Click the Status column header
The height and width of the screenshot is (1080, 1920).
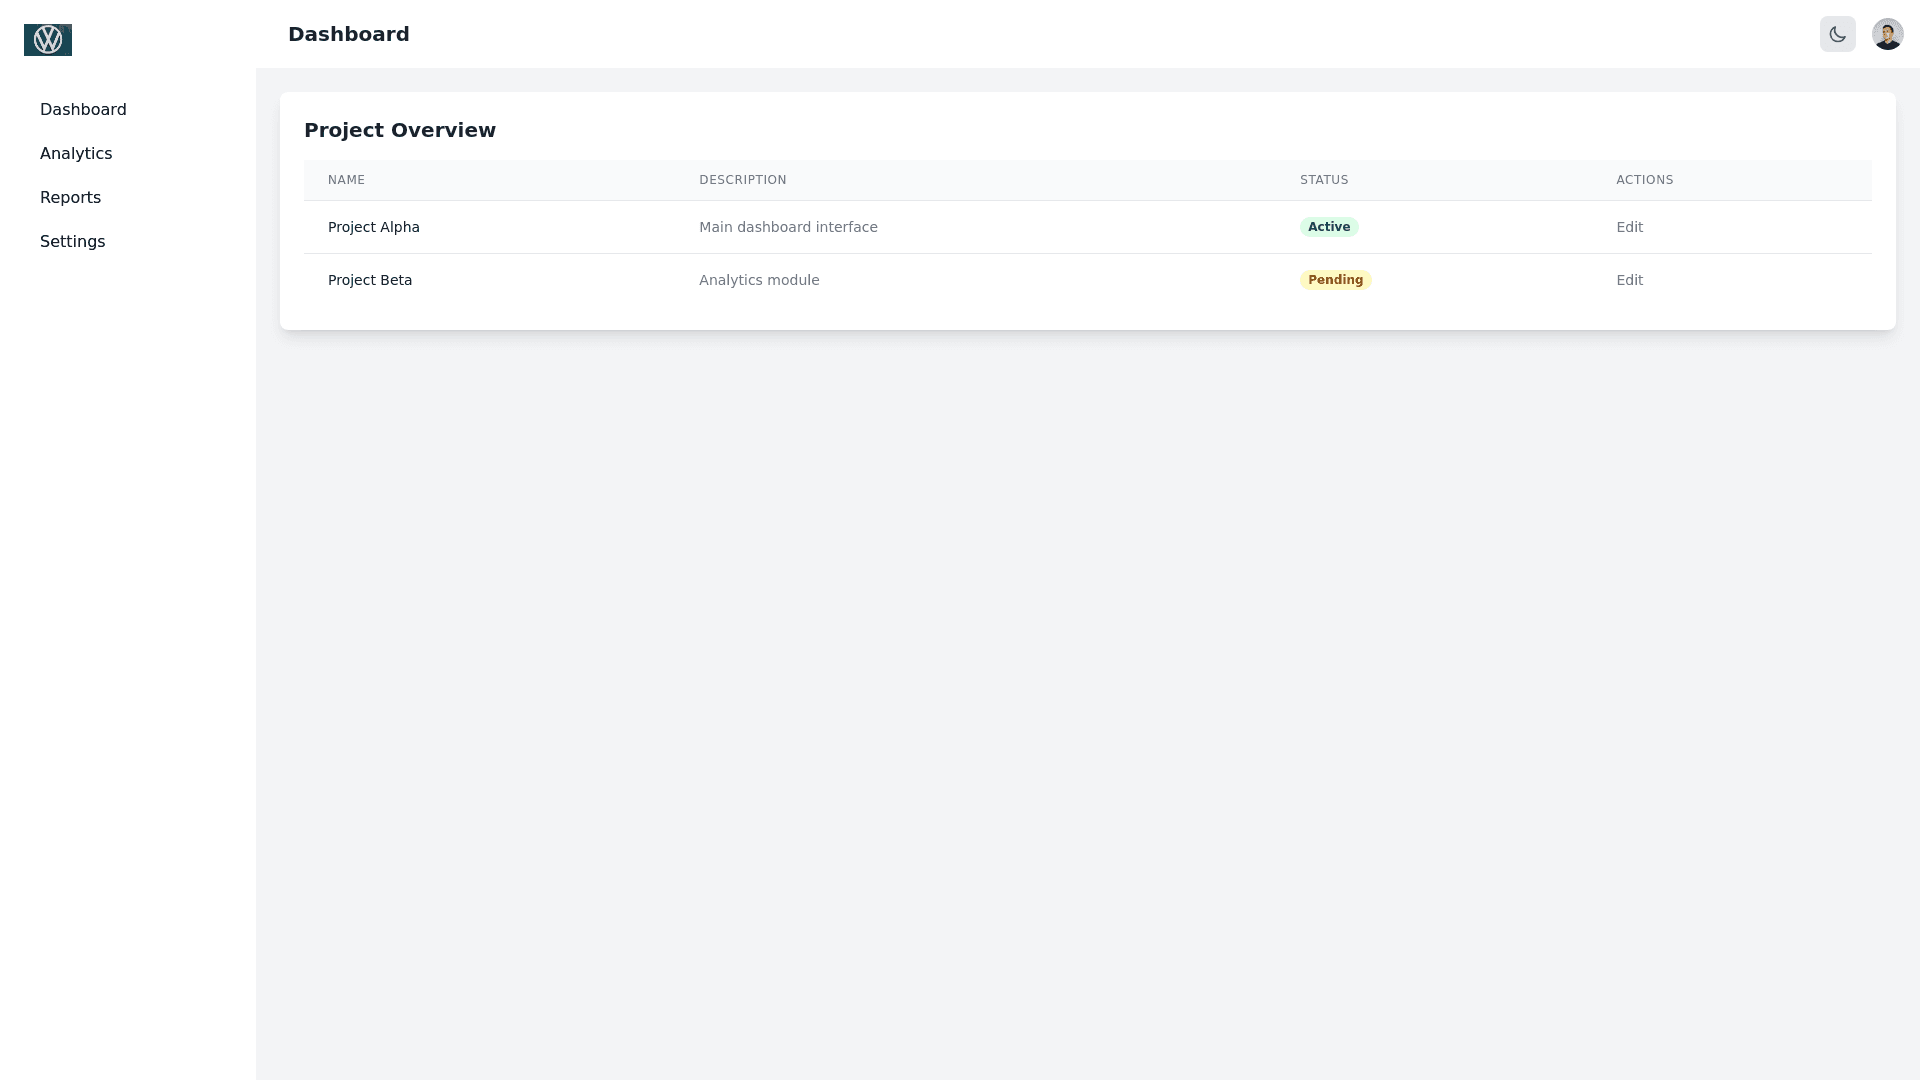1324,180
